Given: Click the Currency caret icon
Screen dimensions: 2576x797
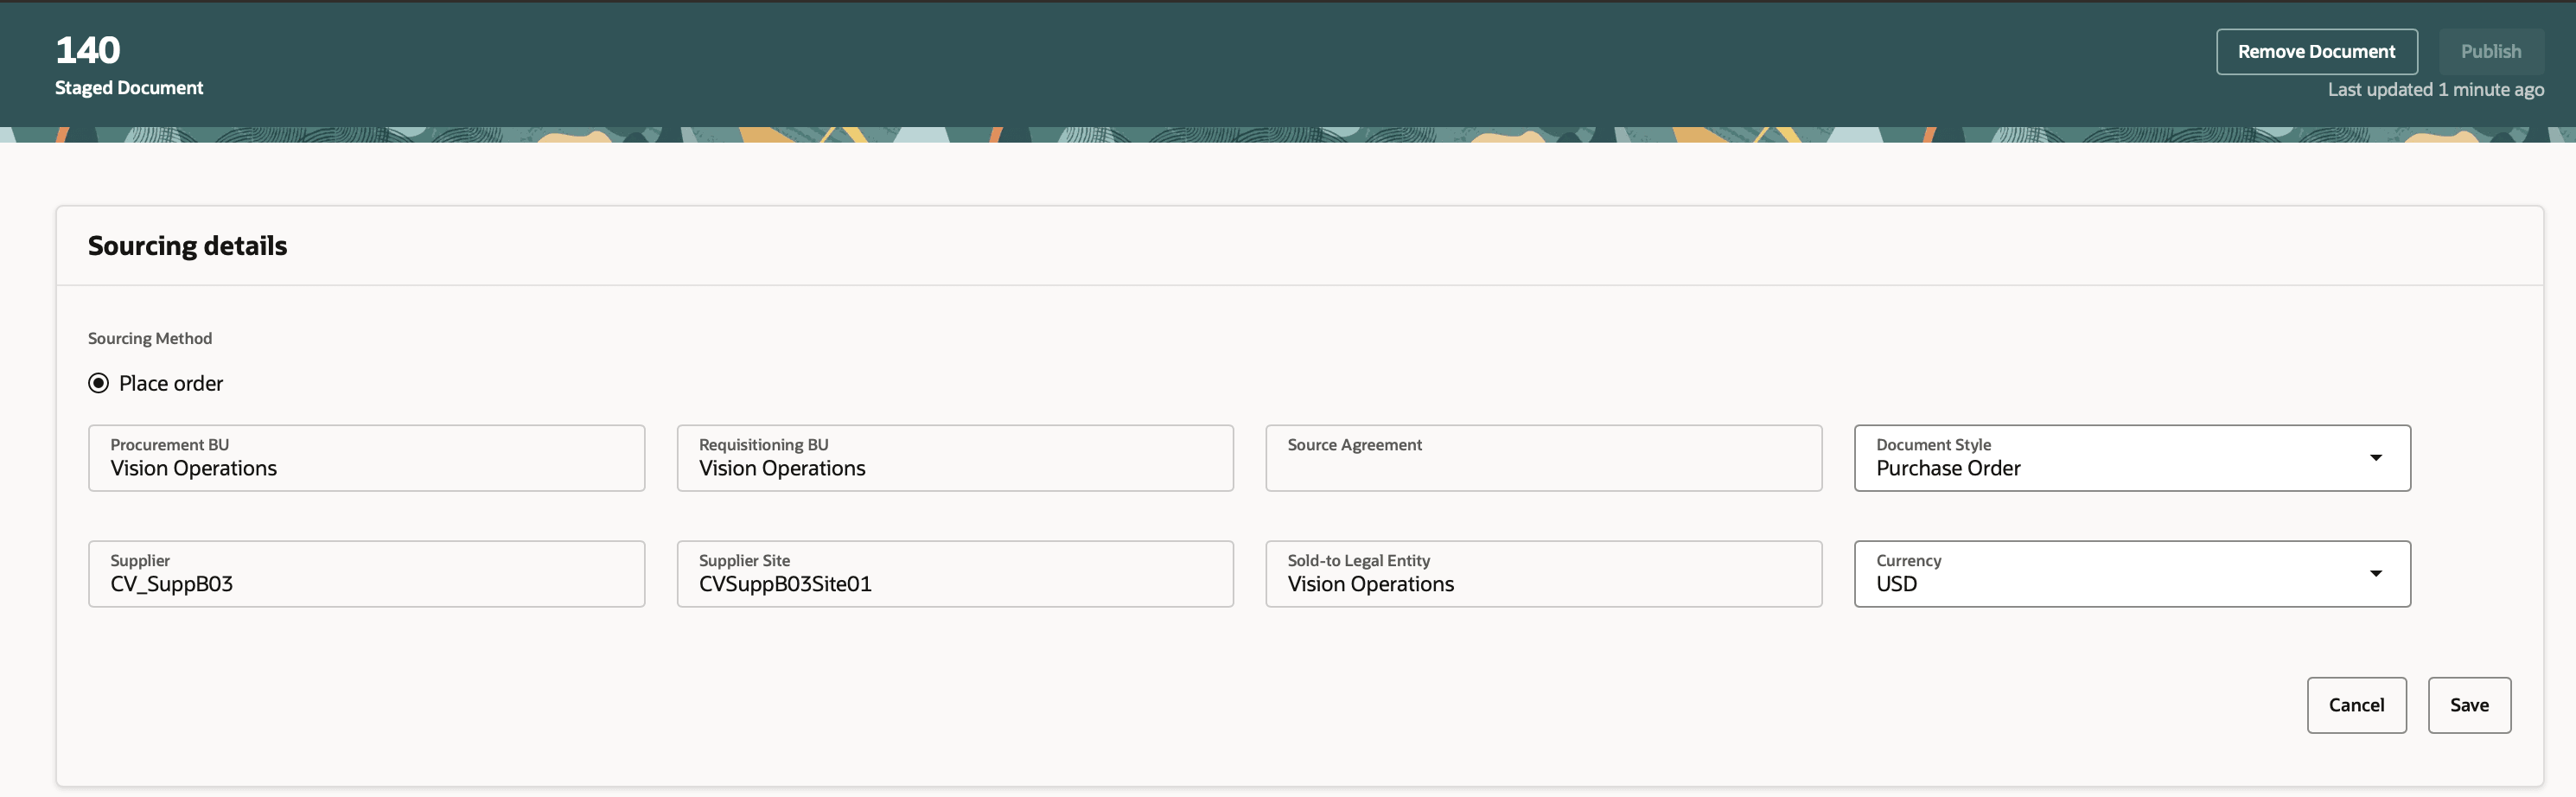Looking at the screenshot, I should pyautogui.click(x=2378, y=573).
